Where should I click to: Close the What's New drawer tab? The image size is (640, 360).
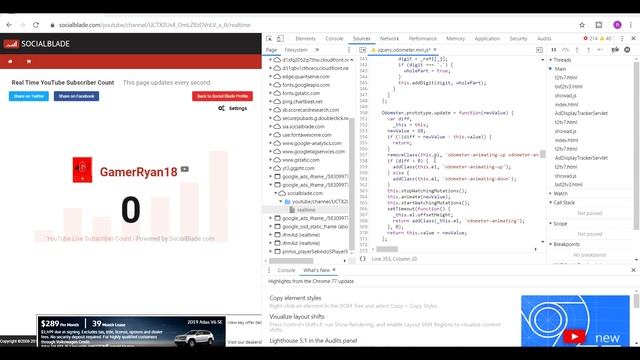click(x=334, y=270)
